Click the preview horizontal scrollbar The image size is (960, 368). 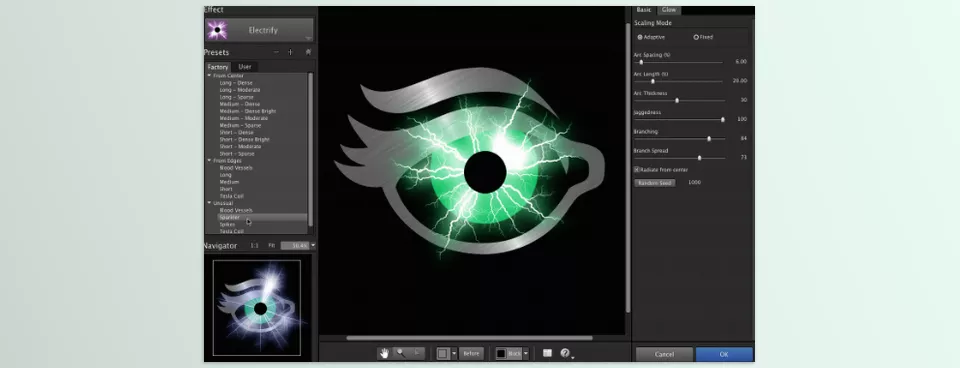click(x=469, y=338)
